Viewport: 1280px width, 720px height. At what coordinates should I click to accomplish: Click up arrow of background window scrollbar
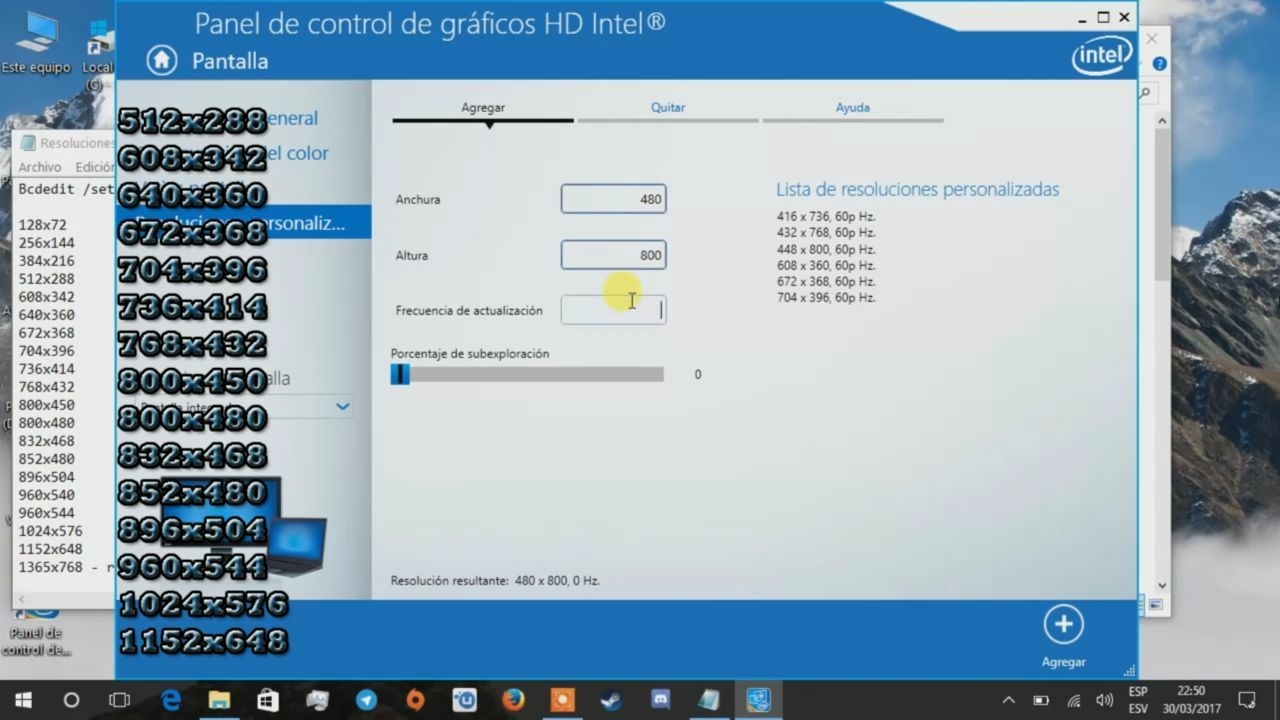pos(1162,121)
